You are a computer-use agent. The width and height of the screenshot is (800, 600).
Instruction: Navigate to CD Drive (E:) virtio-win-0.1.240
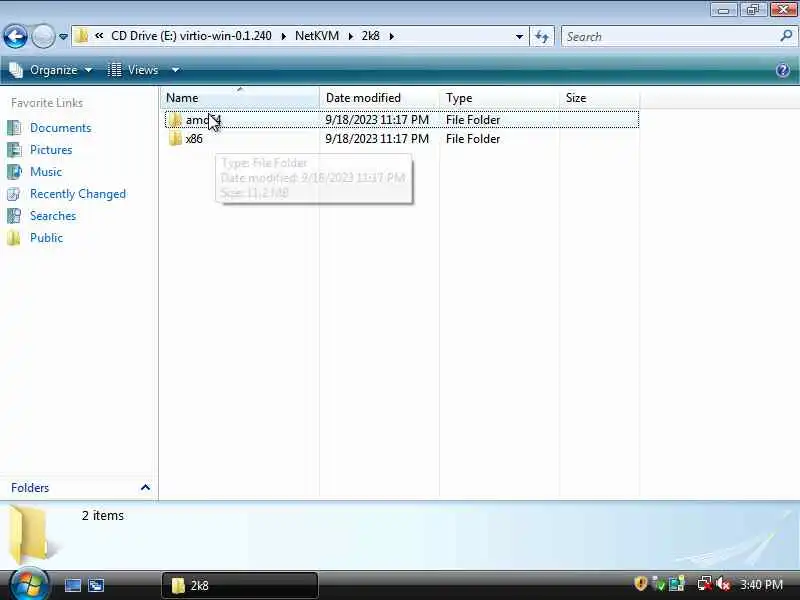coord(191,36)
